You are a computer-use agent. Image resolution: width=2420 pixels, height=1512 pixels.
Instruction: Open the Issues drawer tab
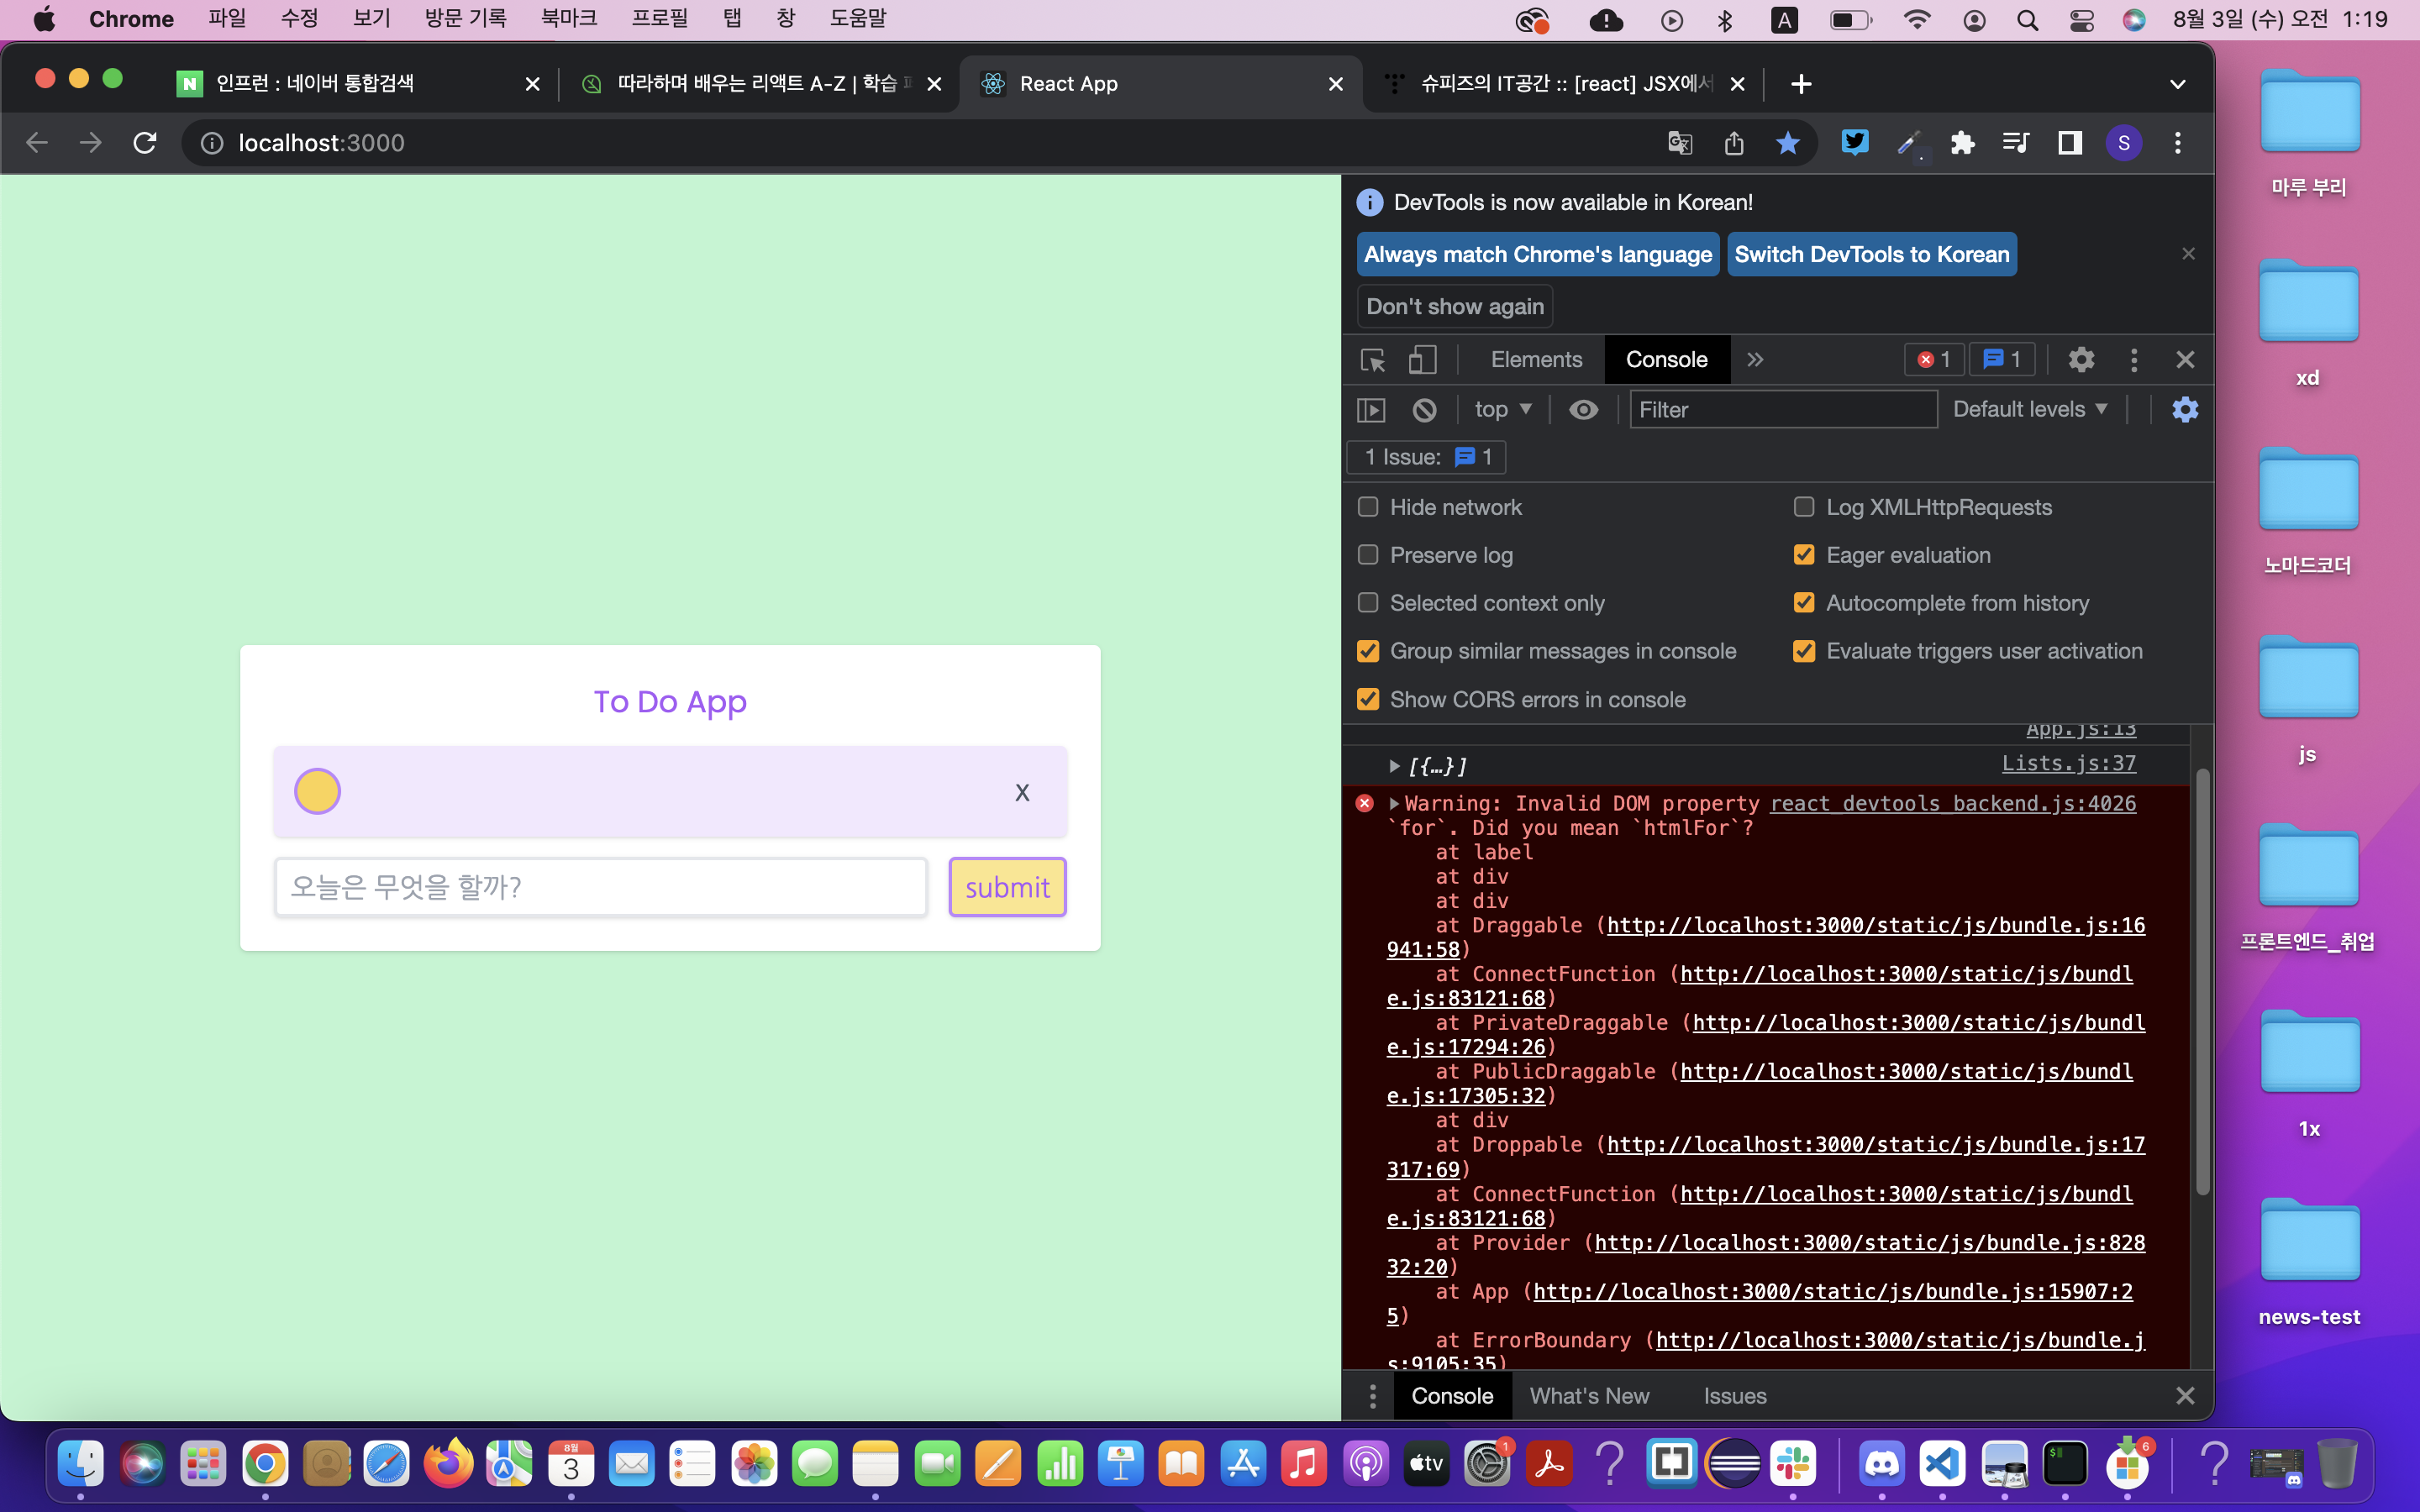1734,1396
